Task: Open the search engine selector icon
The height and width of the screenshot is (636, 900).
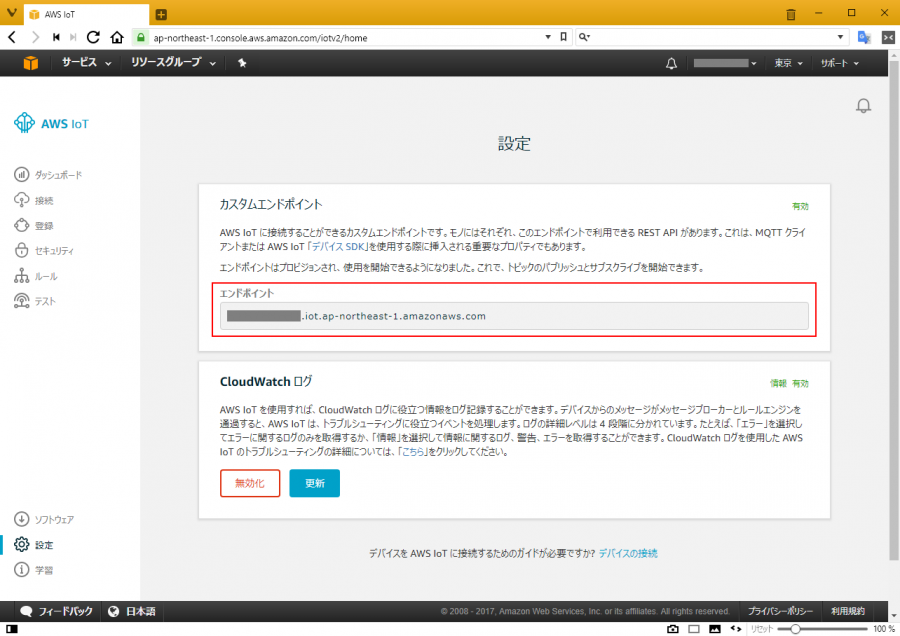Action: pyautogui.click(x=584, y=37)
